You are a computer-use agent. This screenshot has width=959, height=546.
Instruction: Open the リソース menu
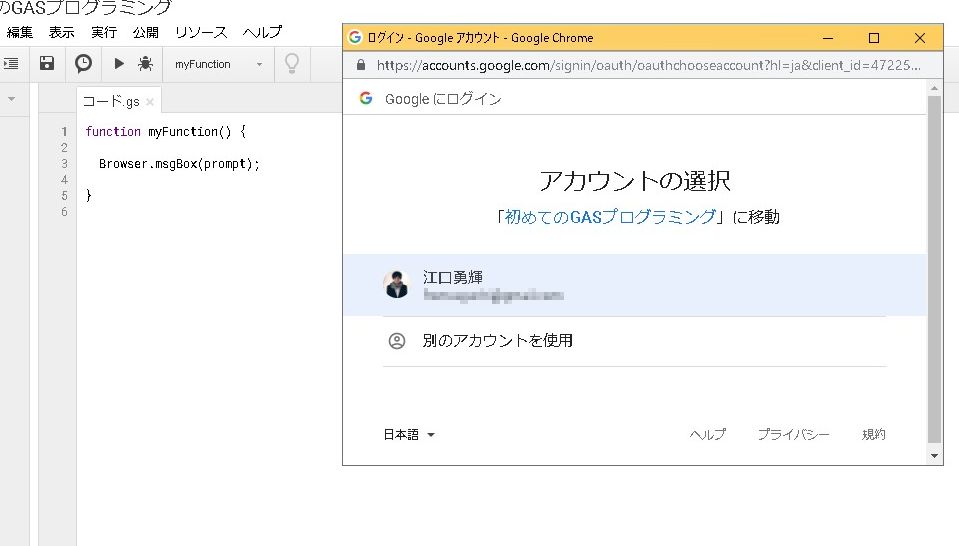(x=201, y=32)
